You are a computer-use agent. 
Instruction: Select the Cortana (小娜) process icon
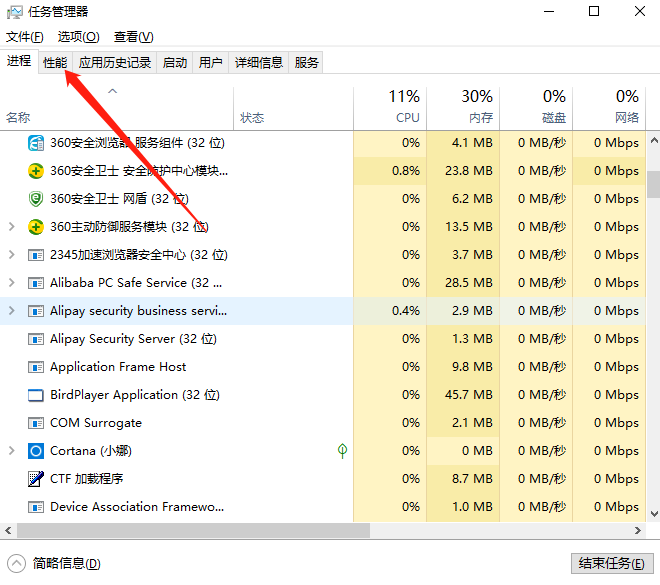click(36, 451)
